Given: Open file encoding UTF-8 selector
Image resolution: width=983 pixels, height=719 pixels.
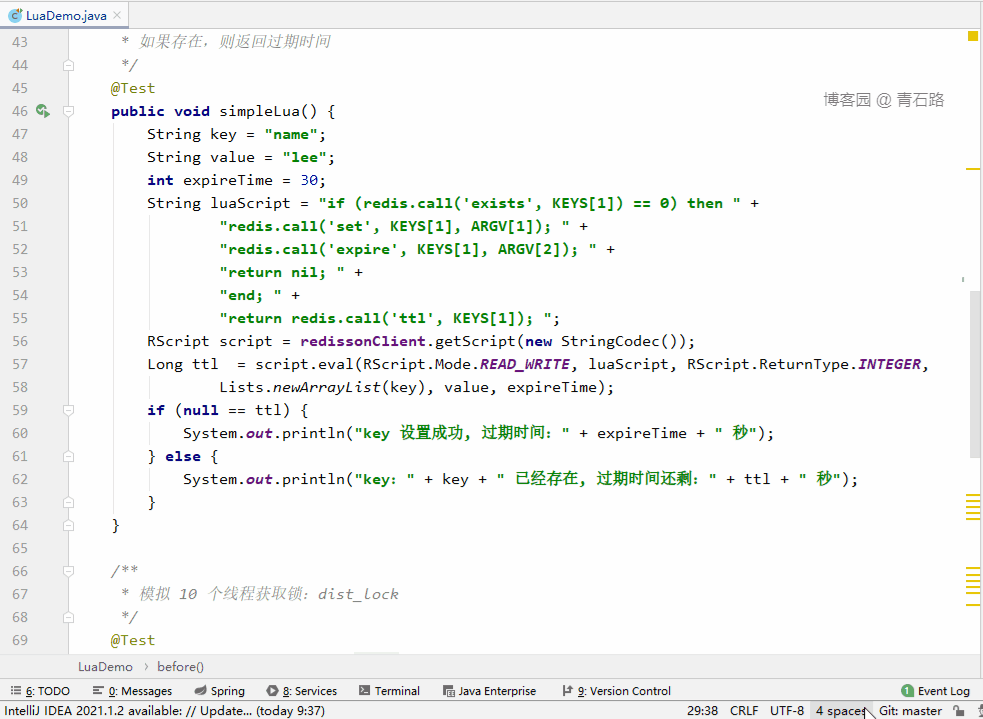Looking at the screenshot, I should click(x=787, y=710).
